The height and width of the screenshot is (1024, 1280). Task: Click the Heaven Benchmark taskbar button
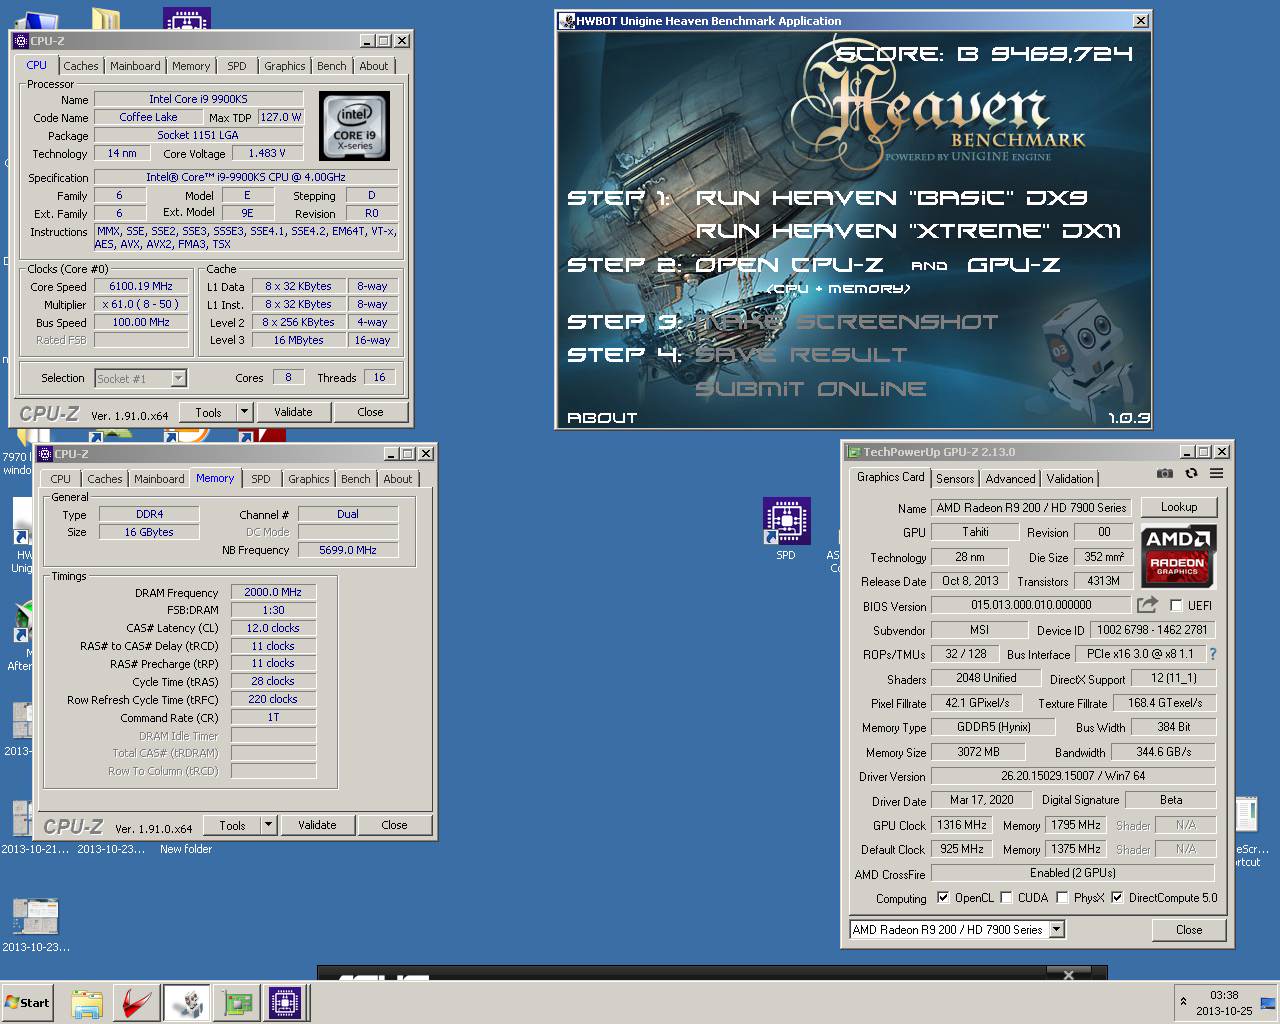(x=187, y=1003)
